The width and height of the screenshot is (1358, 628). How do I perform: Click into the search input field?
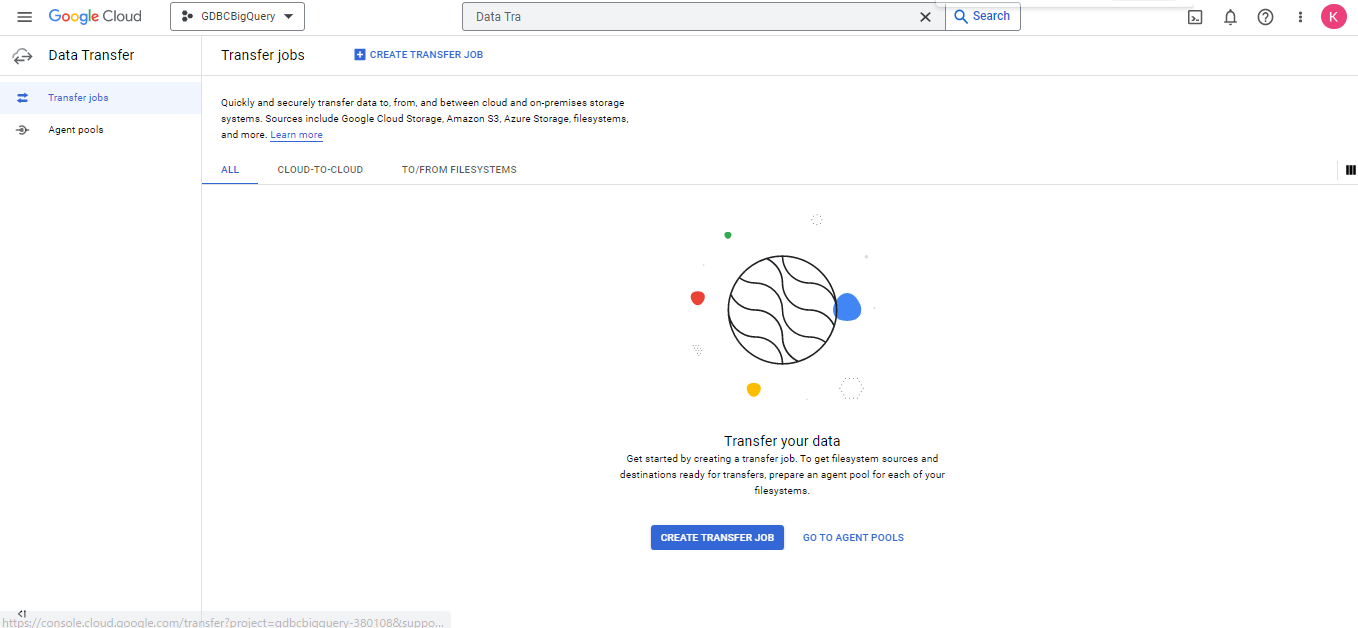(x=690, y=17)
